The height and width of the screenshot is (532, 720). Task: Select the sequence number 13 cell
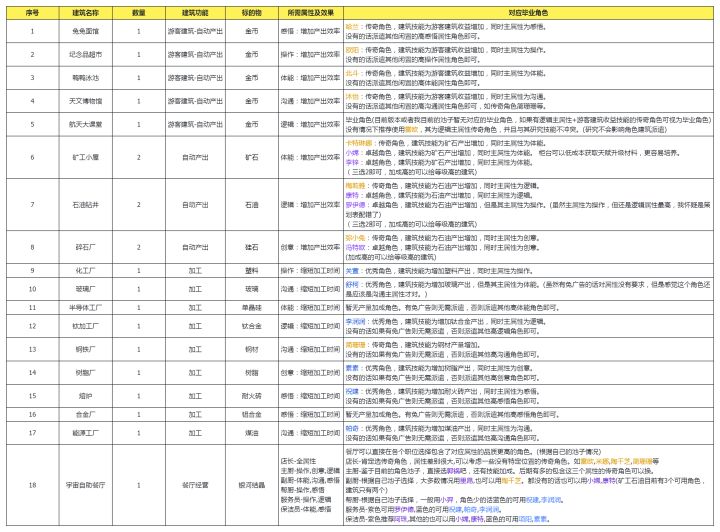point(33,350)
